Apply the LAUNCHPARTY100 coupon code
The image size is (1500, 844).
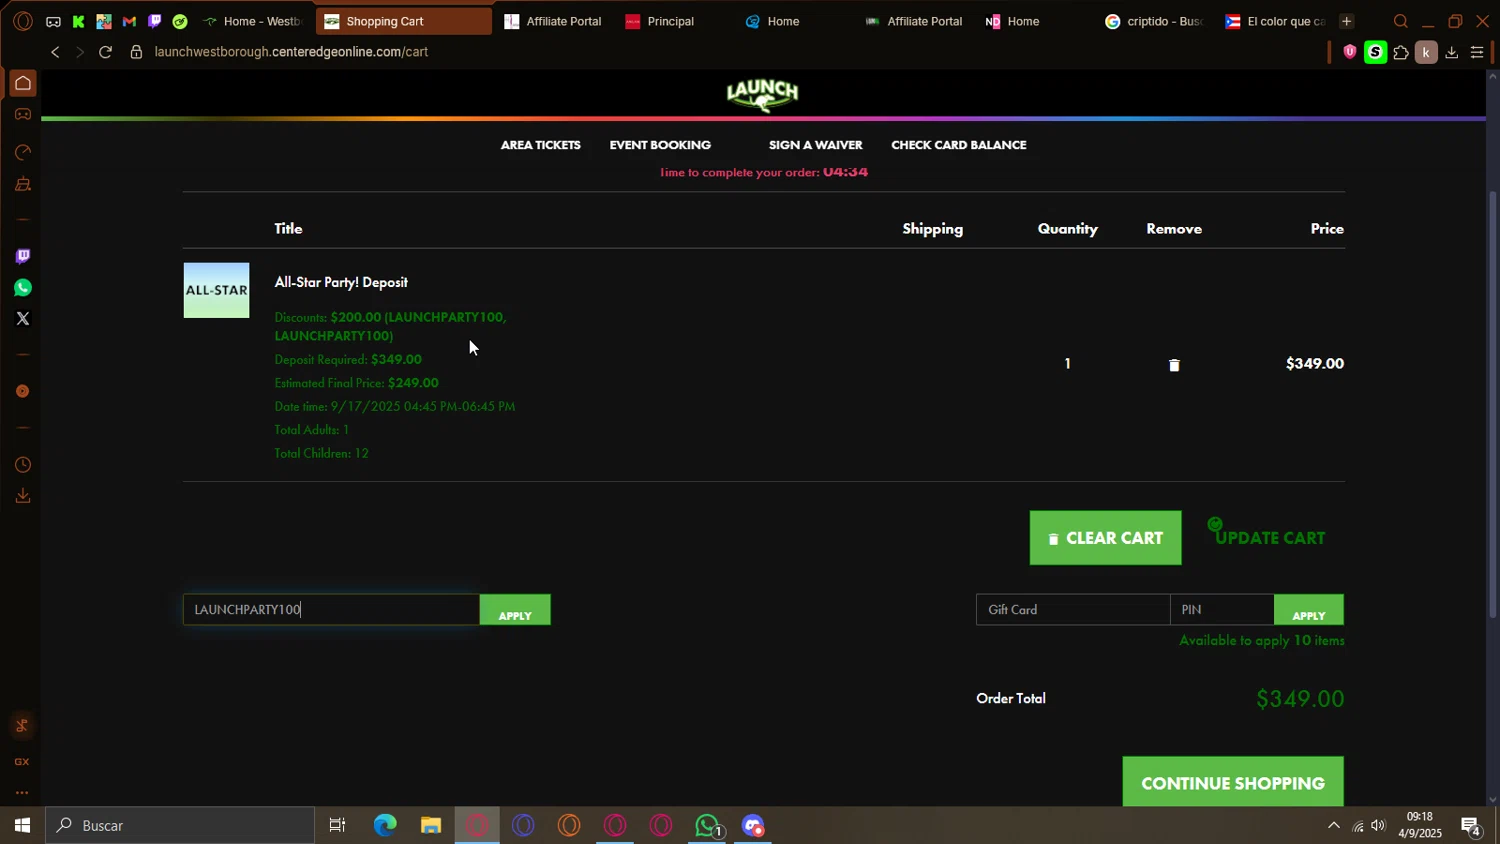(x=515, y=610)
